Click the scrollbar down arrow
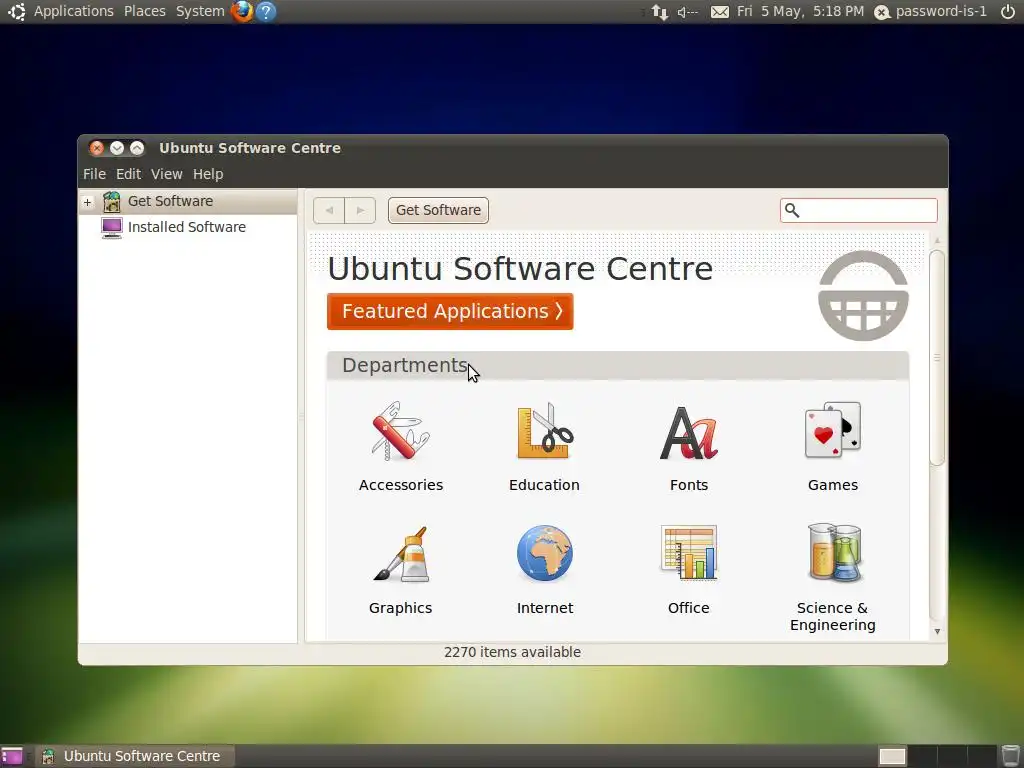This screenshot has height=768, width=1024. [x=937, y=632]
